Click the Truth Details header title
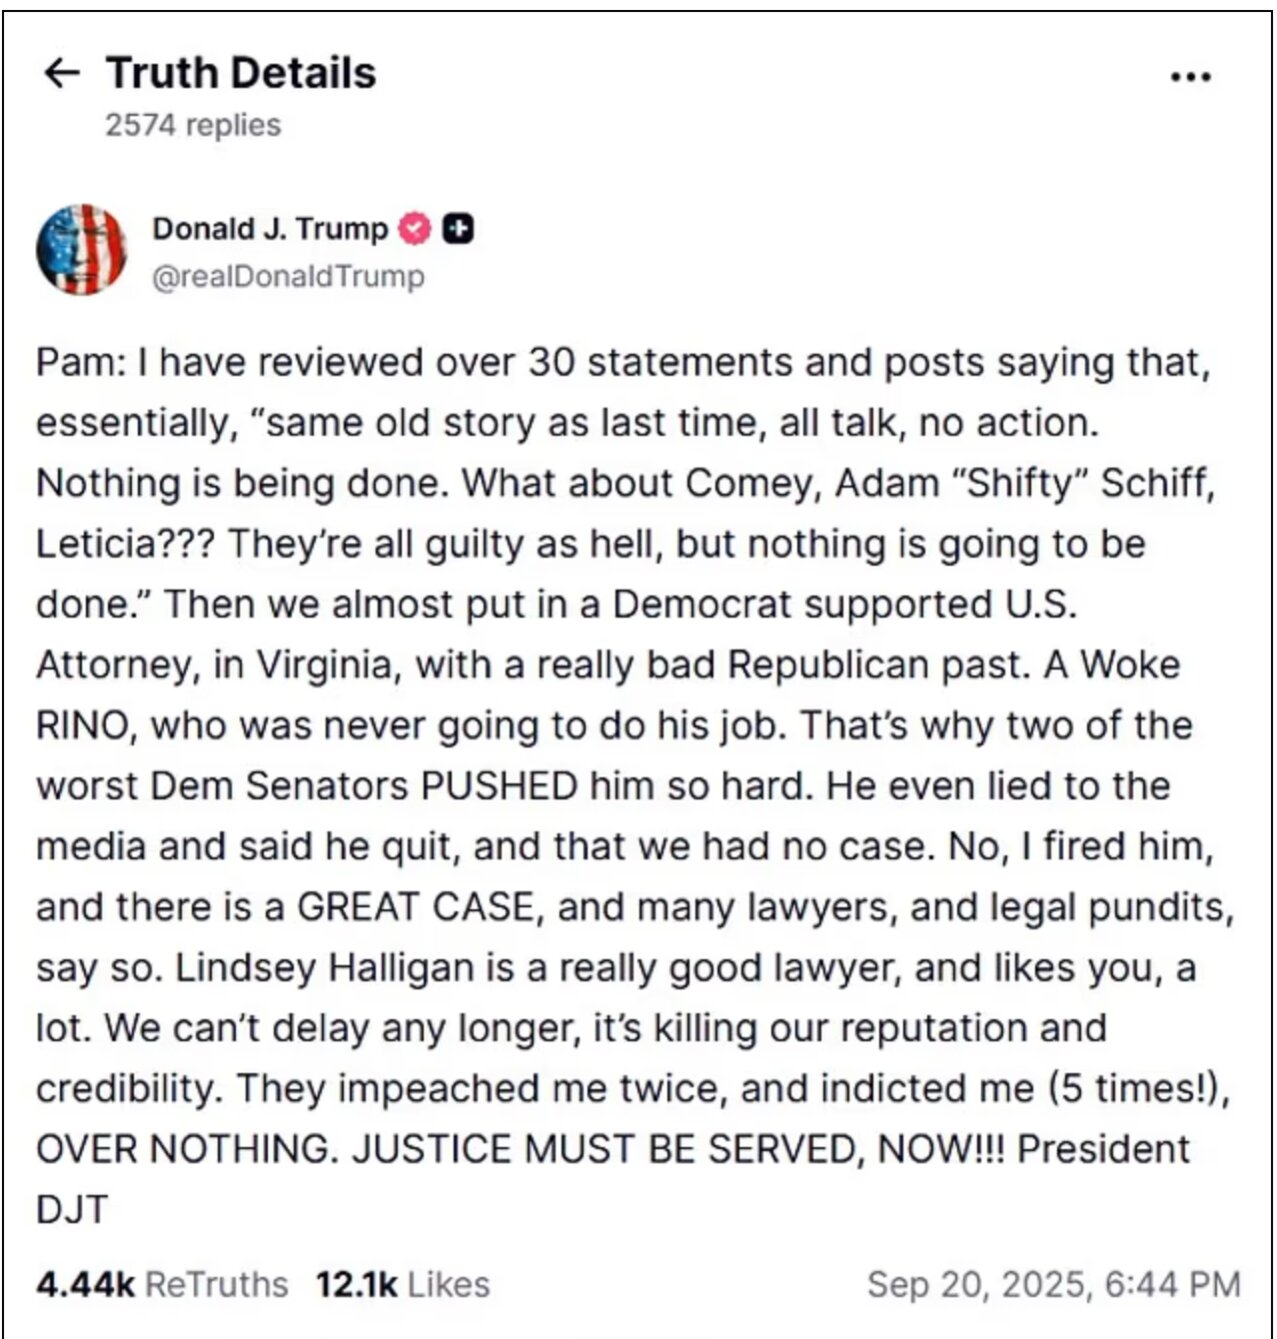The height and width of the screenshot is (1339, 1277). point(241,73)
